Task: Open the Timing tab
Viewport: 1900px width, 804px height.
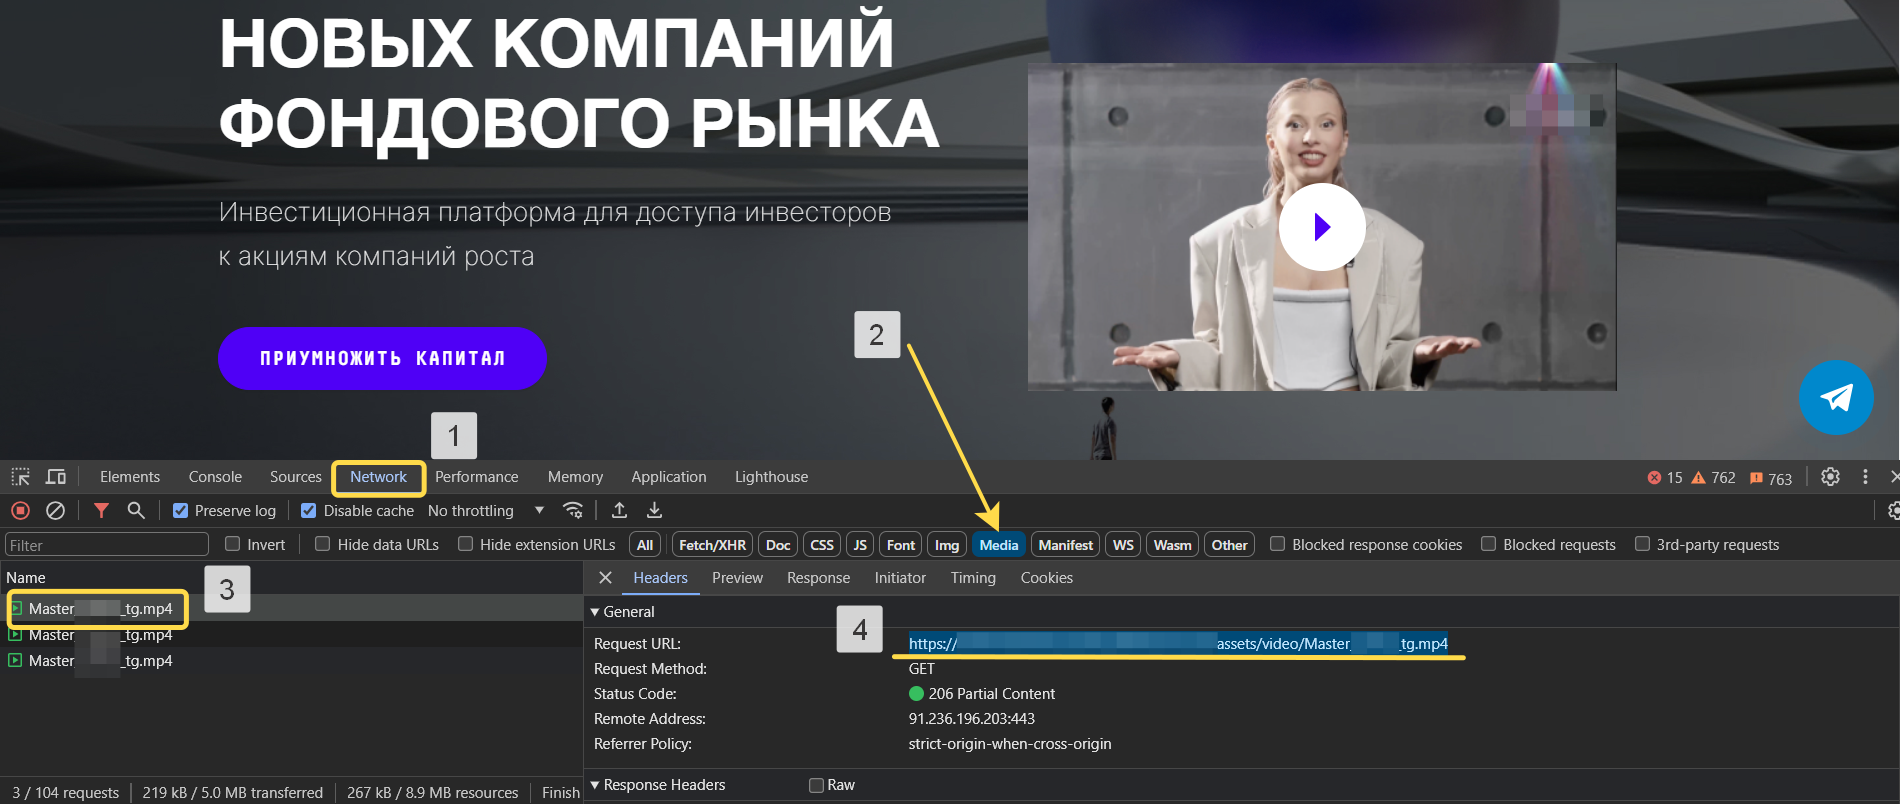Action: pos(973,578)
